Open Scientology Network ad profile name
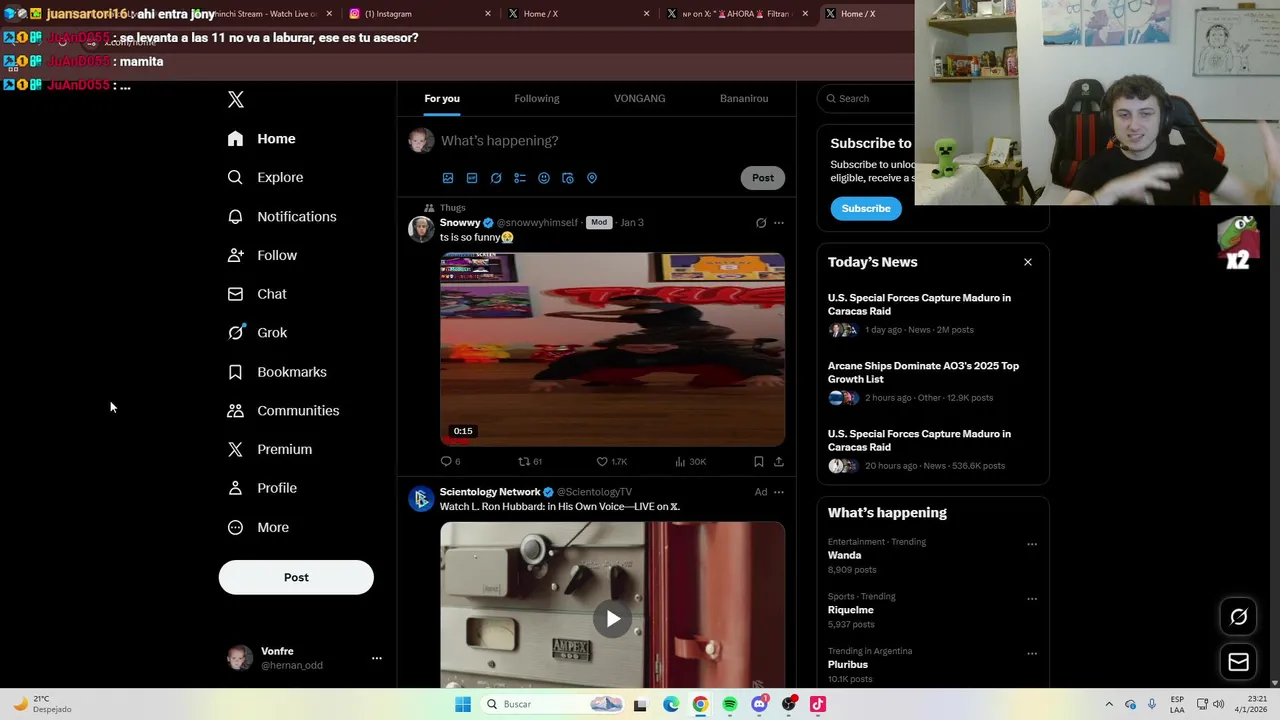The height and width of the screenshot is (720, 1280). pos(490,492)
